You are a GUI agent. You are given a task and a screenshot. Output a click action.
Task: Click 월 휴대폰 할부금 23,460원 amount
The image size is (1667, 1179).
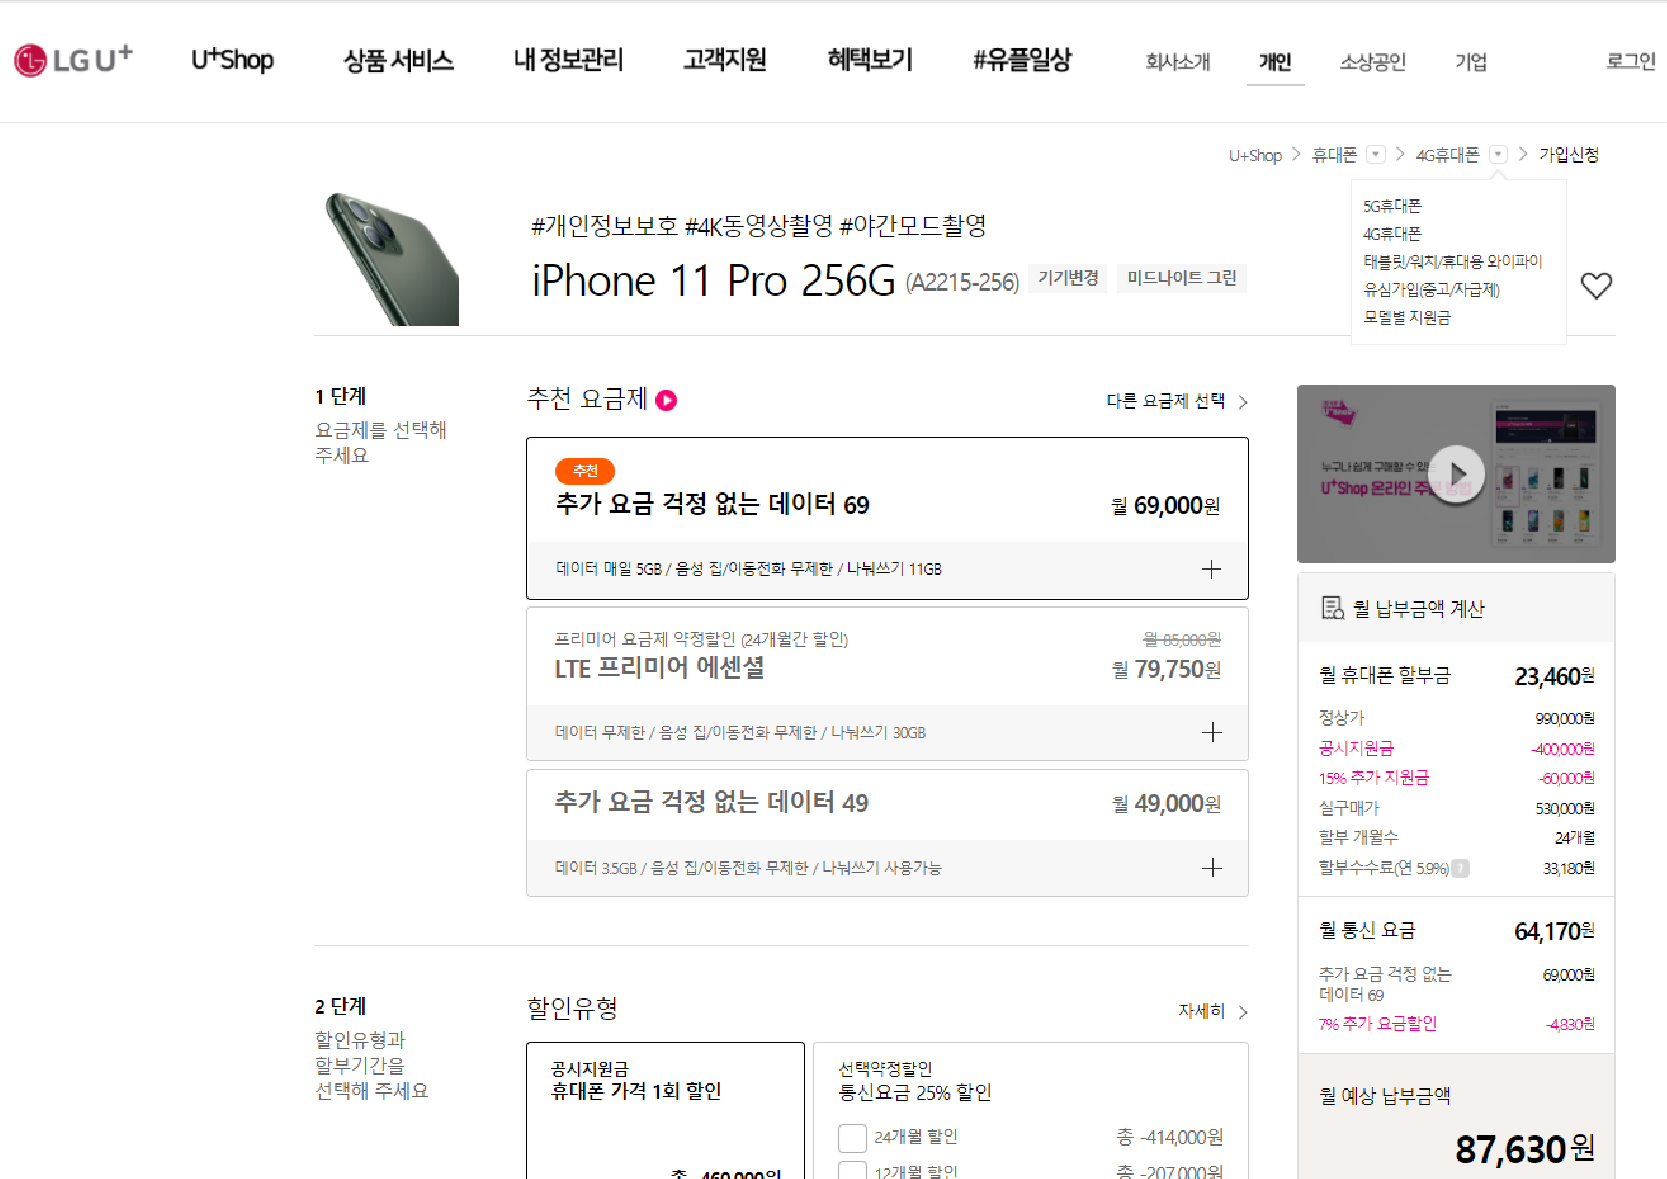[x=1554, y=677]
